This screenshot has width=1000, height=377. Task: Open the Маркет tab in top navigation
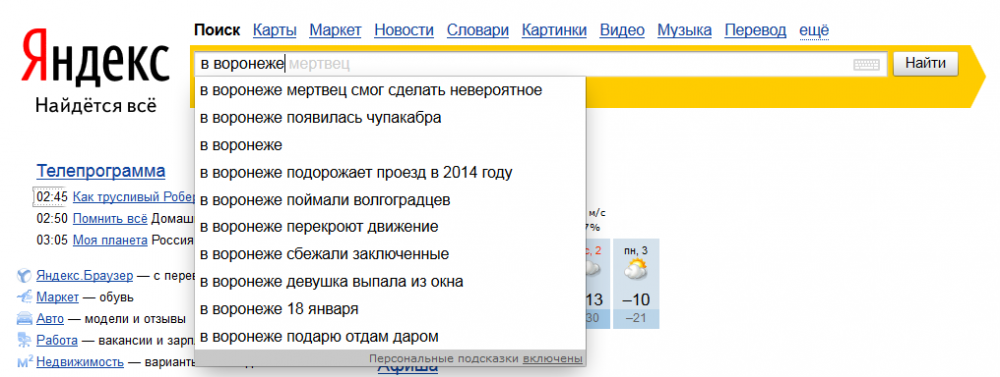click(x=335, y=30)
